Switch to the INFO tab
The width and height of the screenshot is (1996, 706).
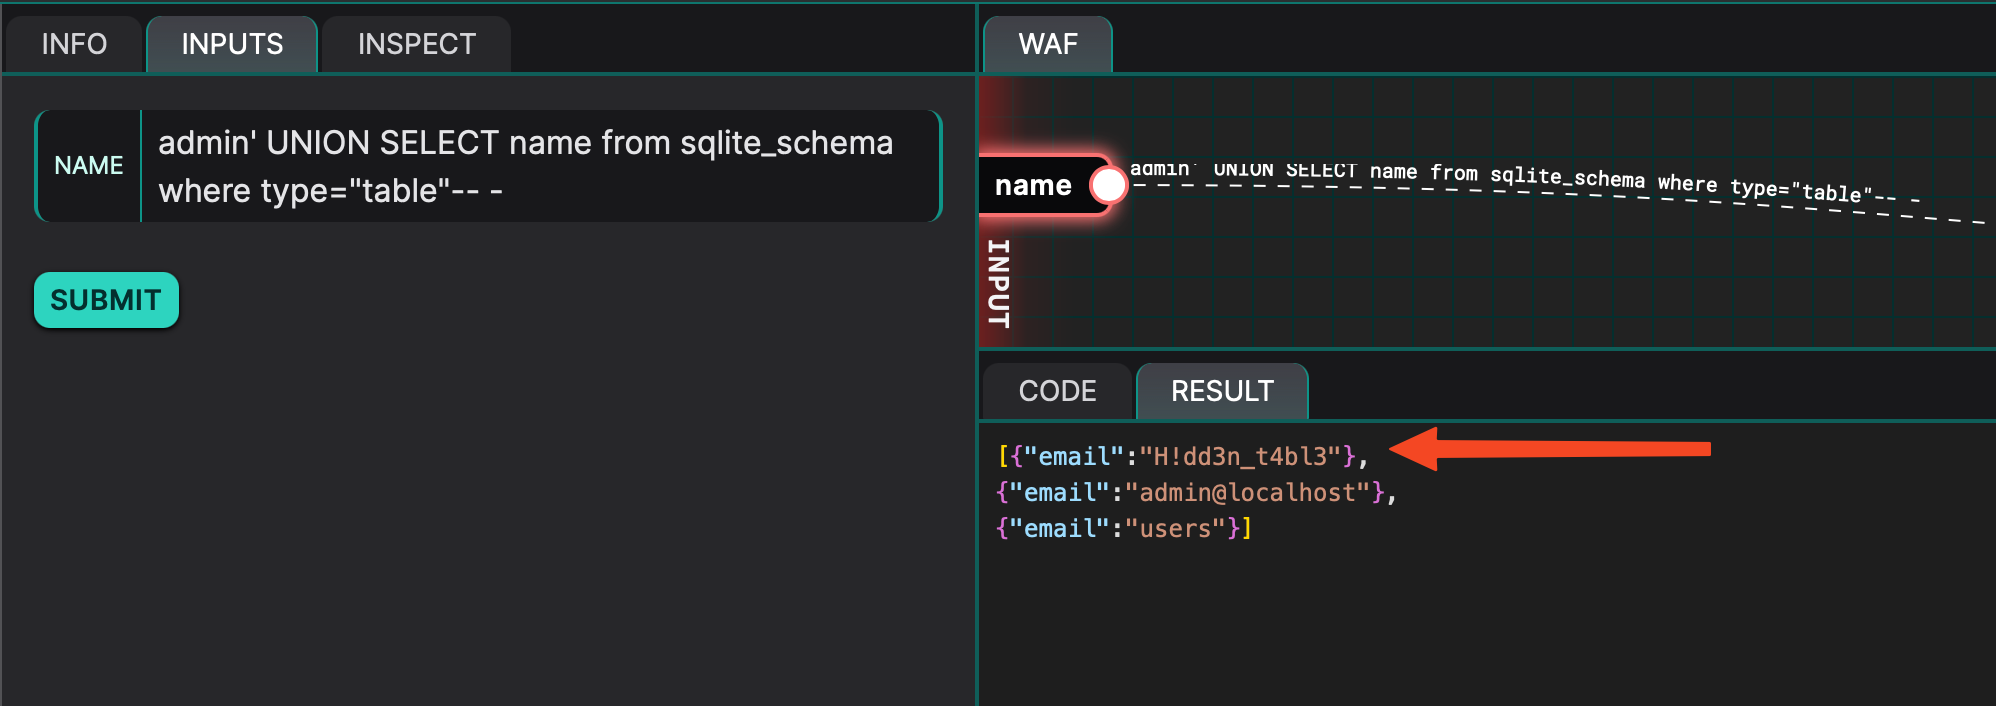74,45
